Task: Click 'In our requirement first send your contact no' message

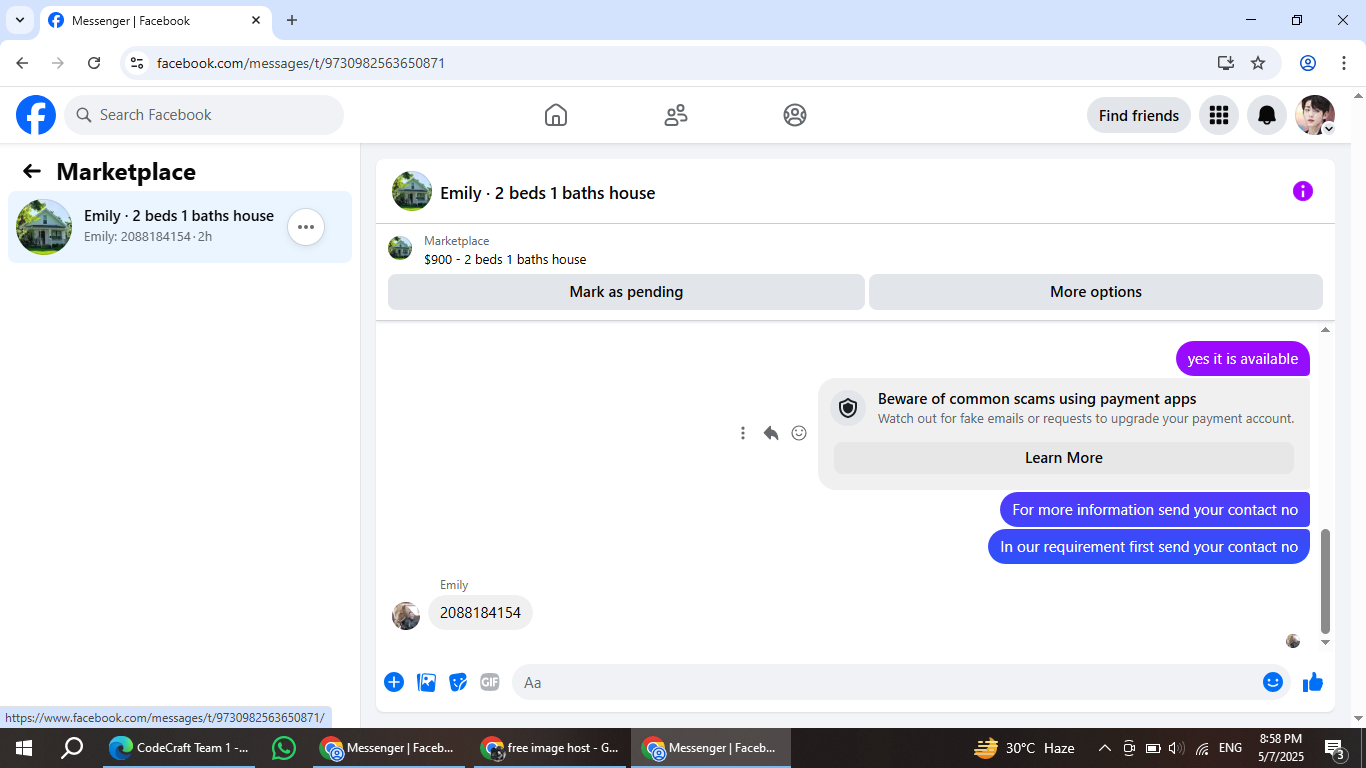Action: click(x=1149, y=547)
